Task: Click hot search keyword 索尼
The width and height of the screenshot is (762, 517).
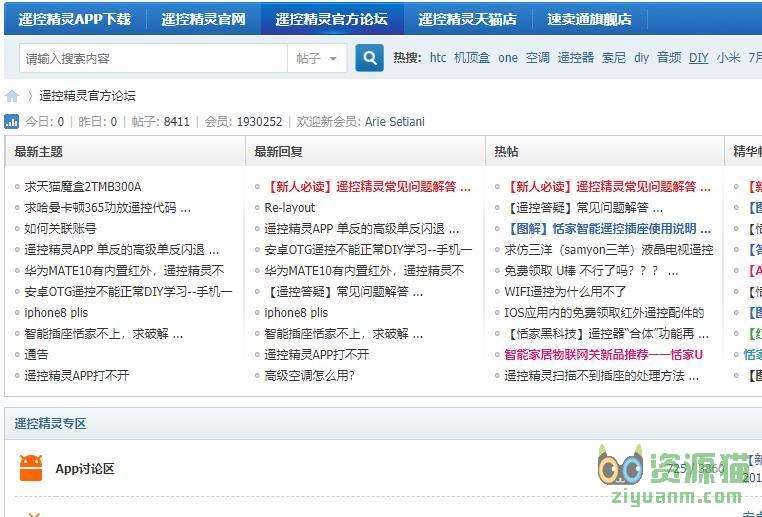Action: pyautogui.click(x=614, y=58)
